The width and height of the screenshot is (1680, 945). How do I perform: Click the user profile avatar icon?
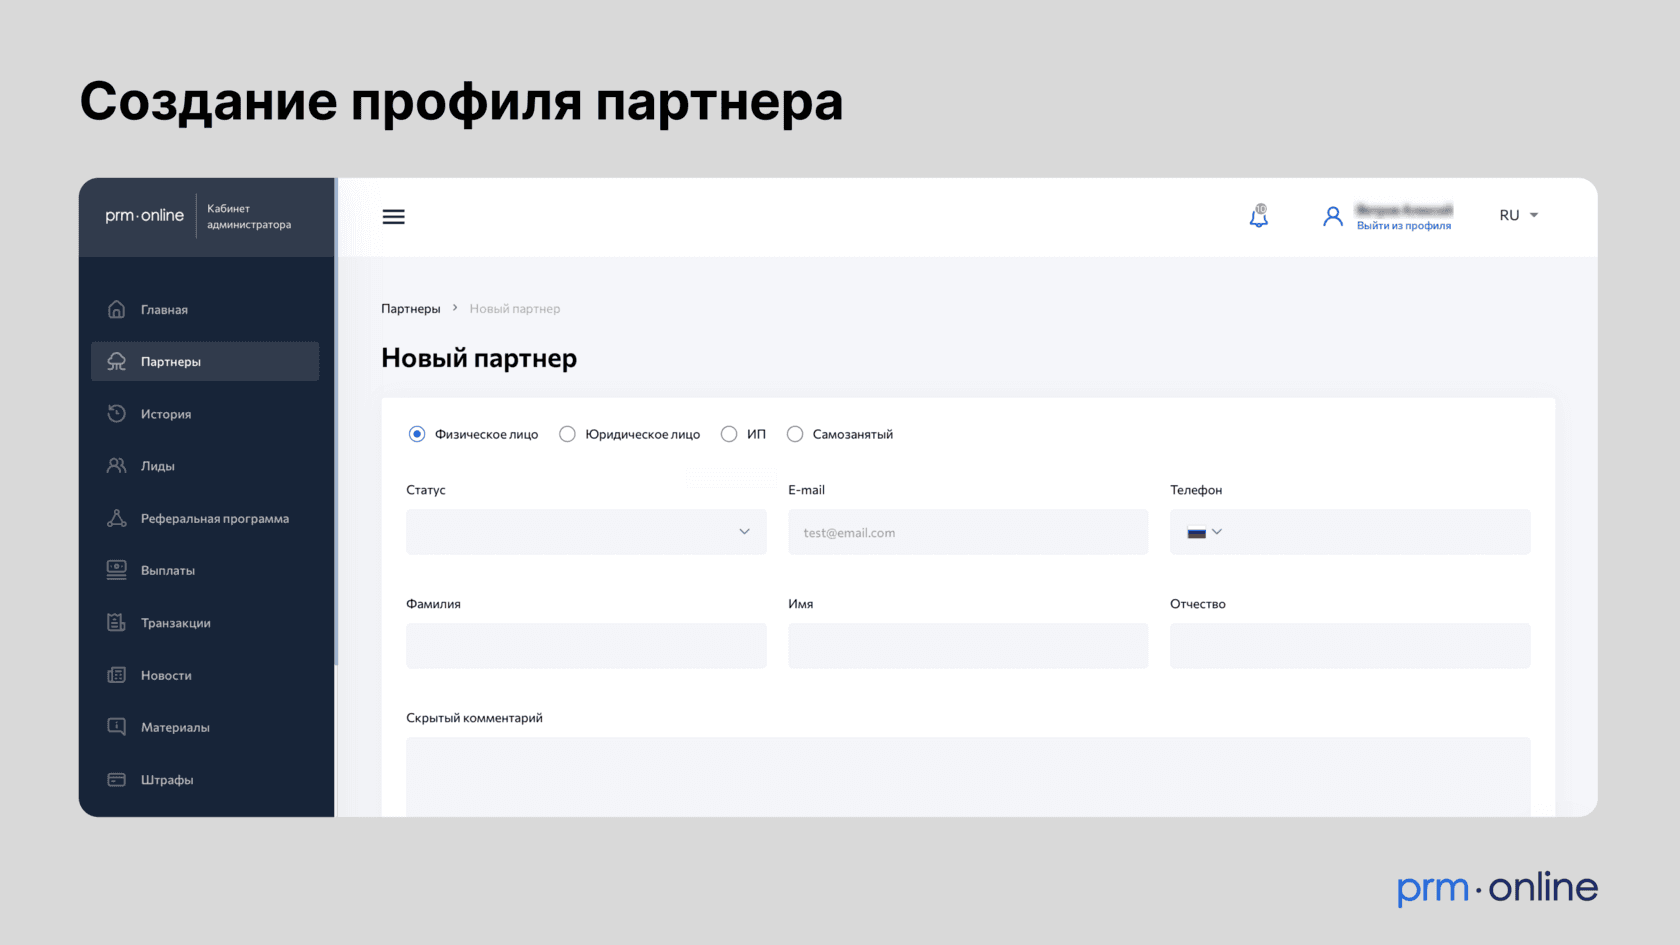click(1332, 216)
